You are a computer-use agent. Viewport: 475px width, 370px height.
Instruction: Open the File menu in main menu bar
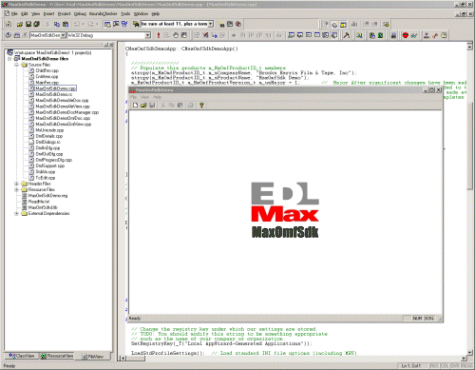coord(14,14)
